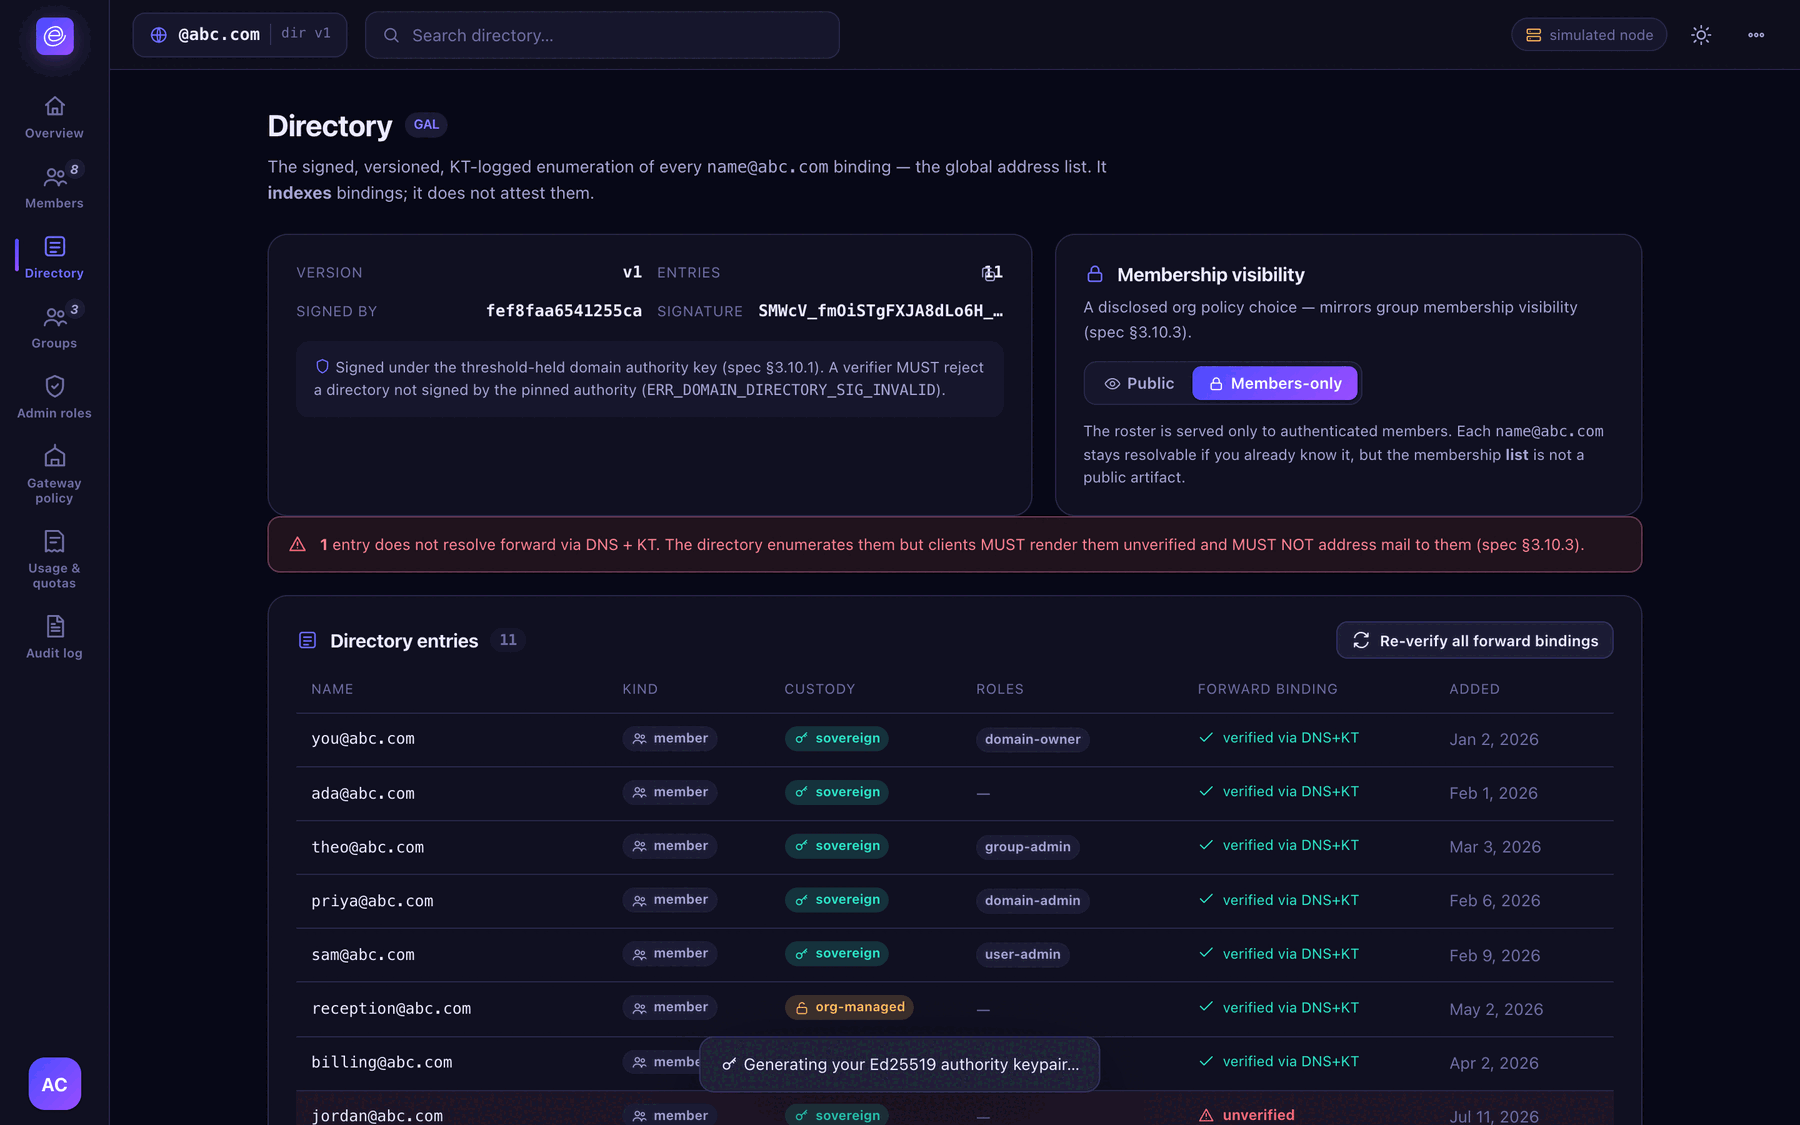
Task: Copy the entries count icon
Action: pyautogui.click(x=989, y=273)
